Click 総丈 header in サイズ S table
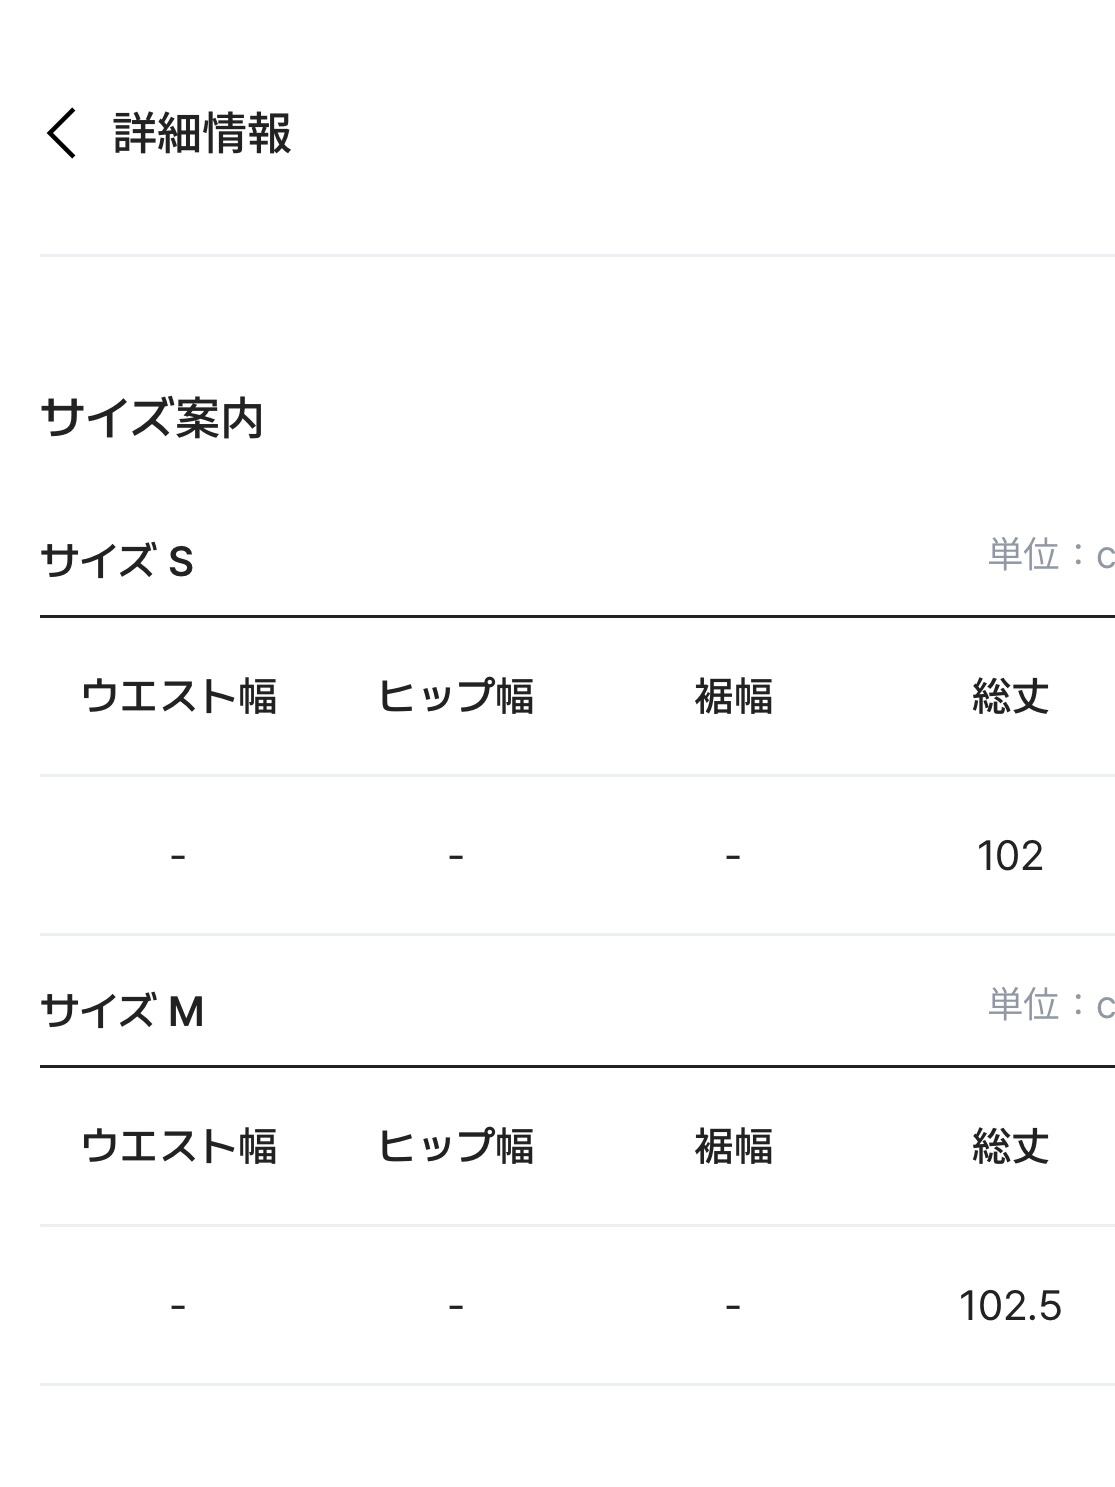Viewport: 1115px width, 1487px height. coord(1010,696)
